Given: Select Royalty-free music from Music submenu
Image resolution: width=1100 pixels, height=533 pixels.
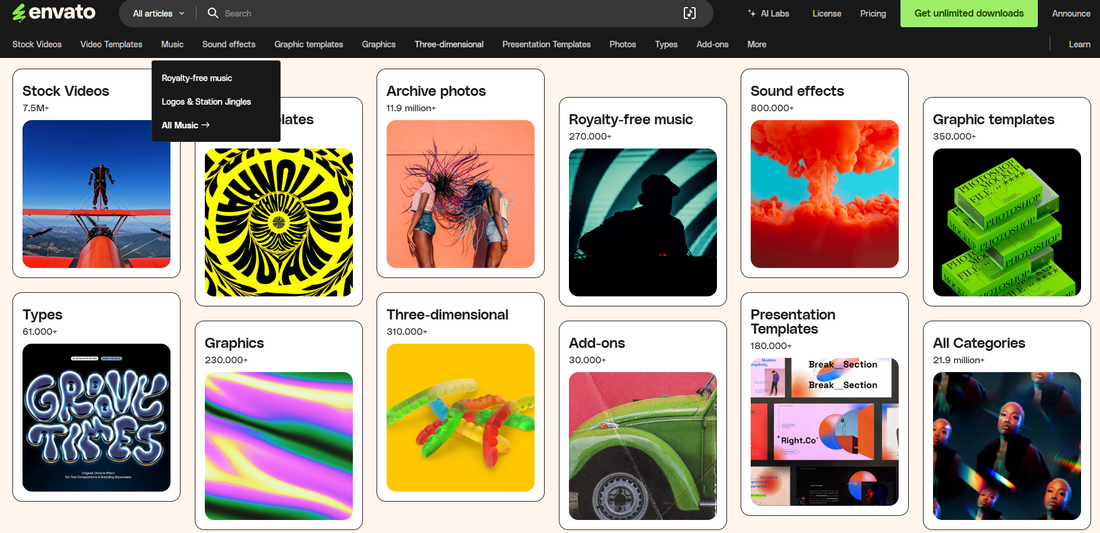Looking at the screenshot, I should tap(197, 78).
